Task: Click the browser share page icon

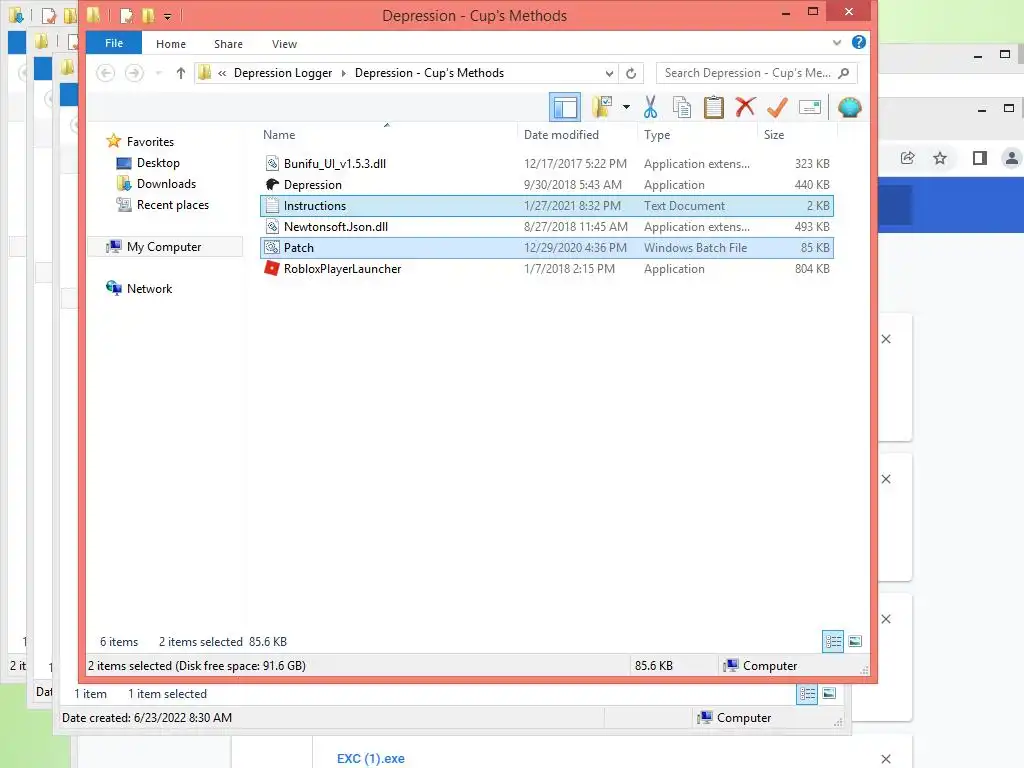Action: 907,158
